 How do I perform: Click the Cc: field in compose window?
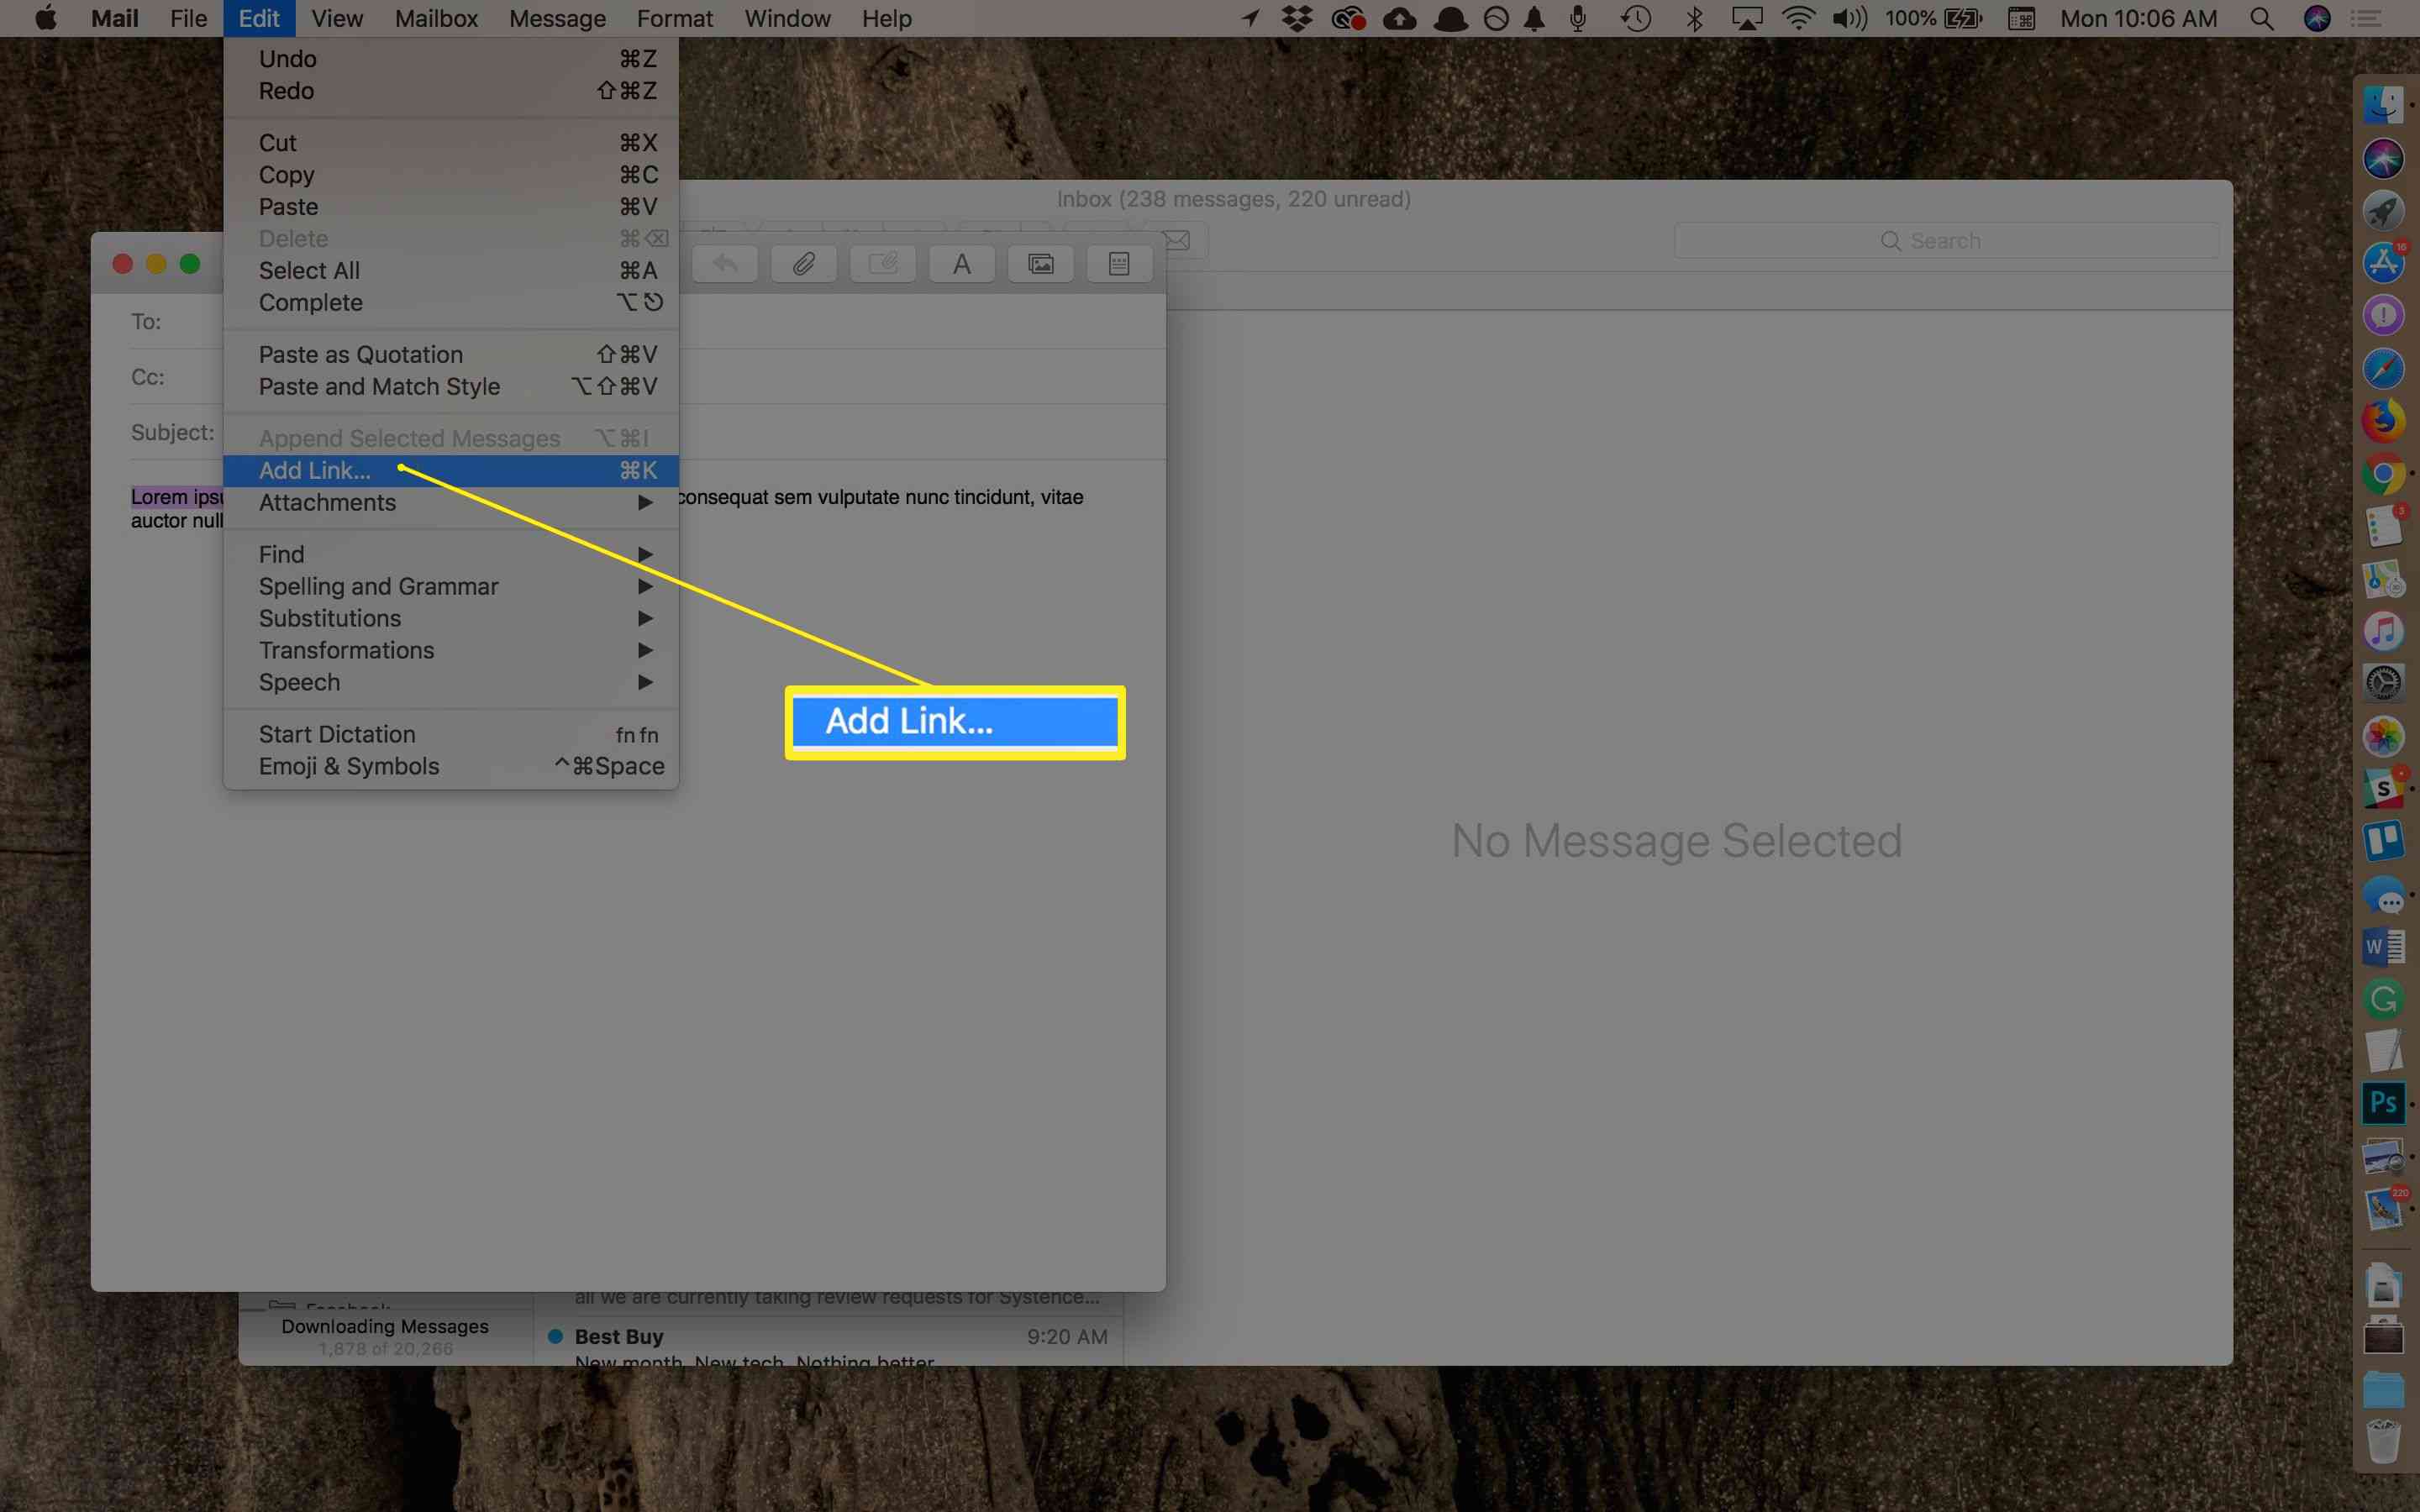coord(647,377)
